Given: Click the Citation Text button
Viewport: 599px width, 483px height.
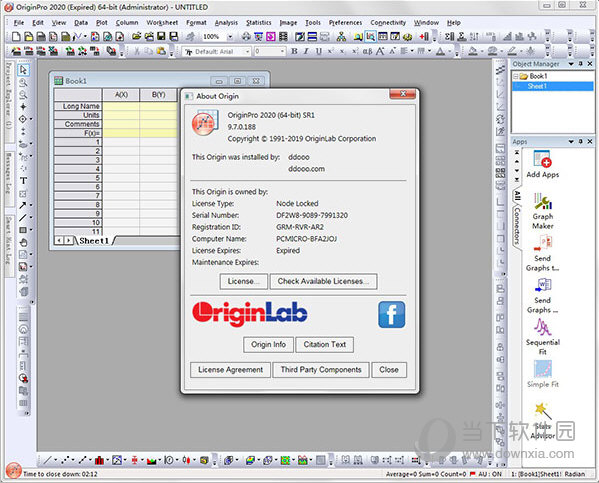Looking at the screenshot, I should coord(325,345).
